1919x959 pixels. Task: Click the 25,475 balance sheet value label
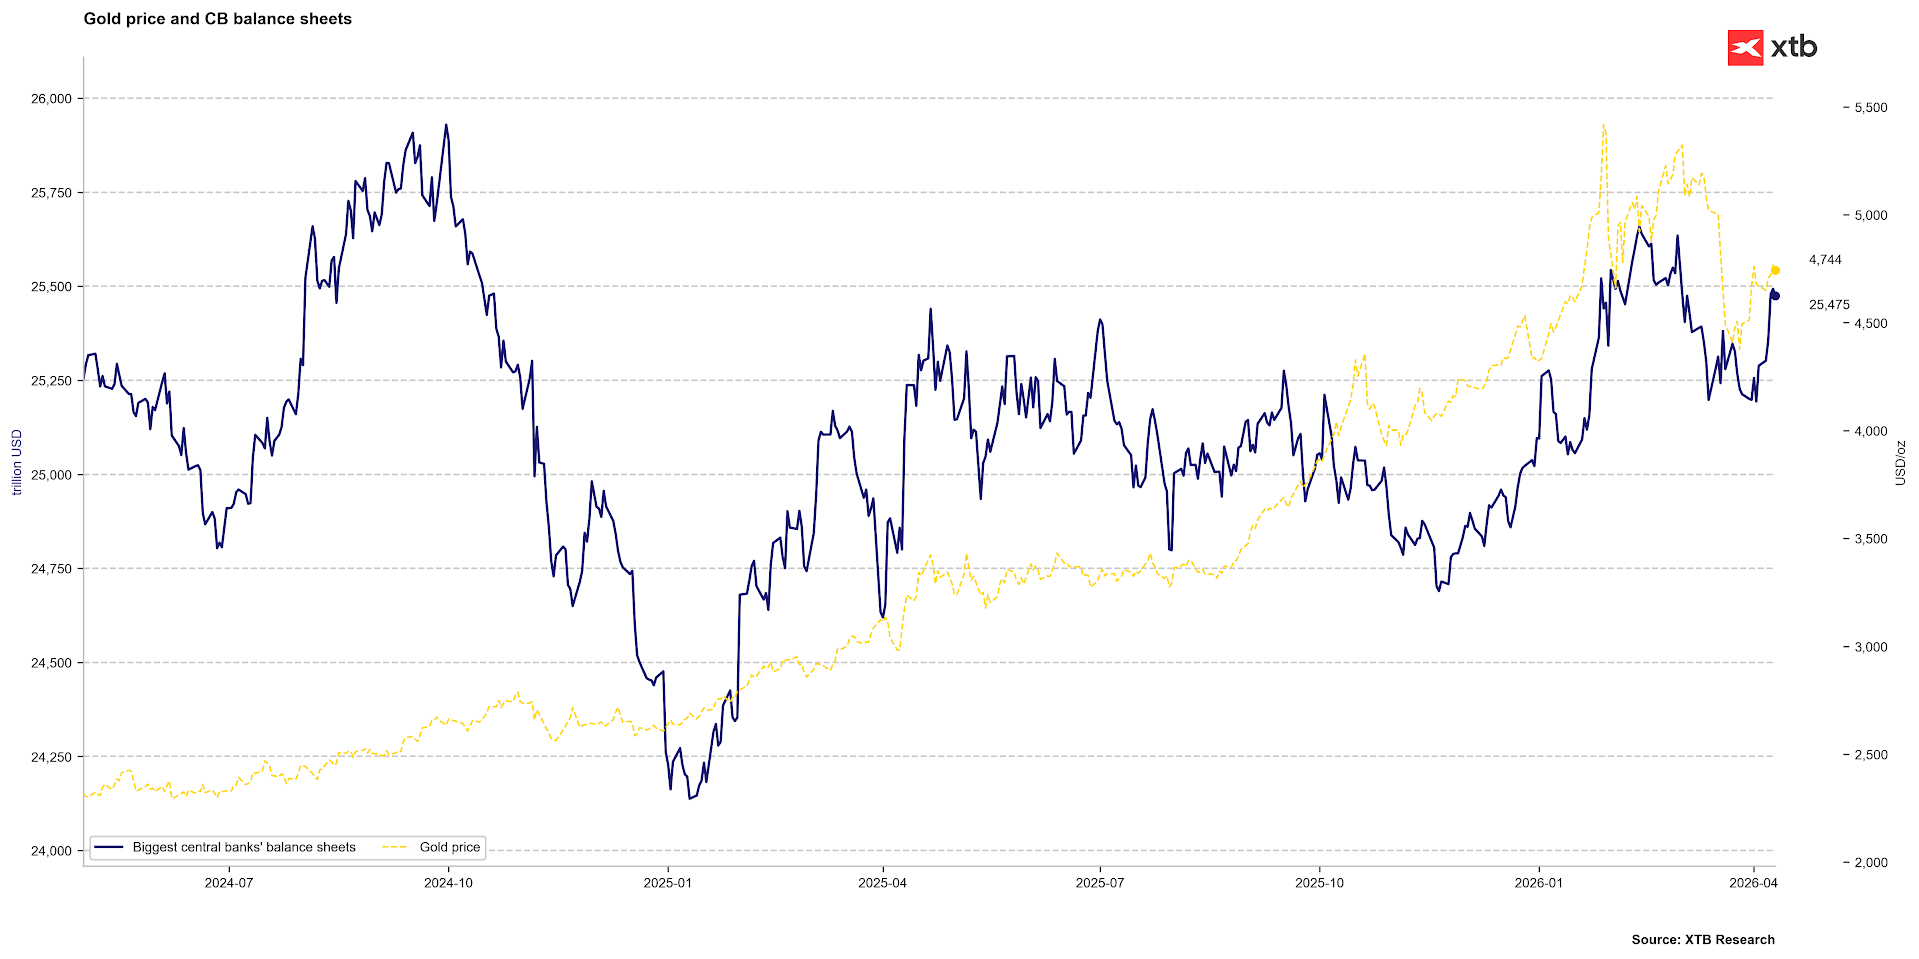coord(1829,305)
